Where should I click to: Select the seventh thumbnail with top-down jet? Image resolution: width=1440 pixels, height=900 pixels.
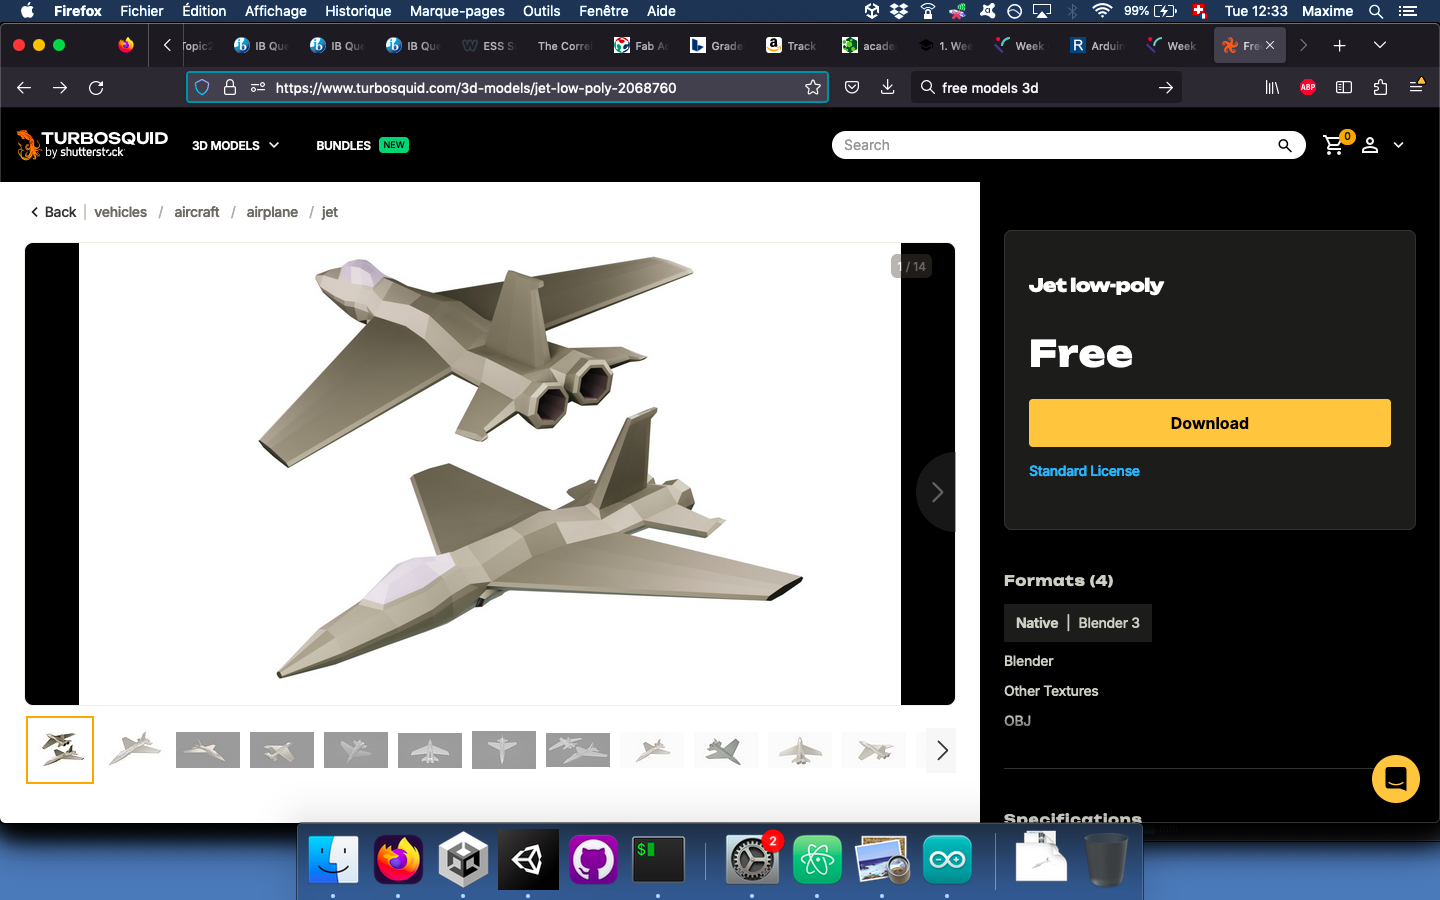[x=504, y=750]
